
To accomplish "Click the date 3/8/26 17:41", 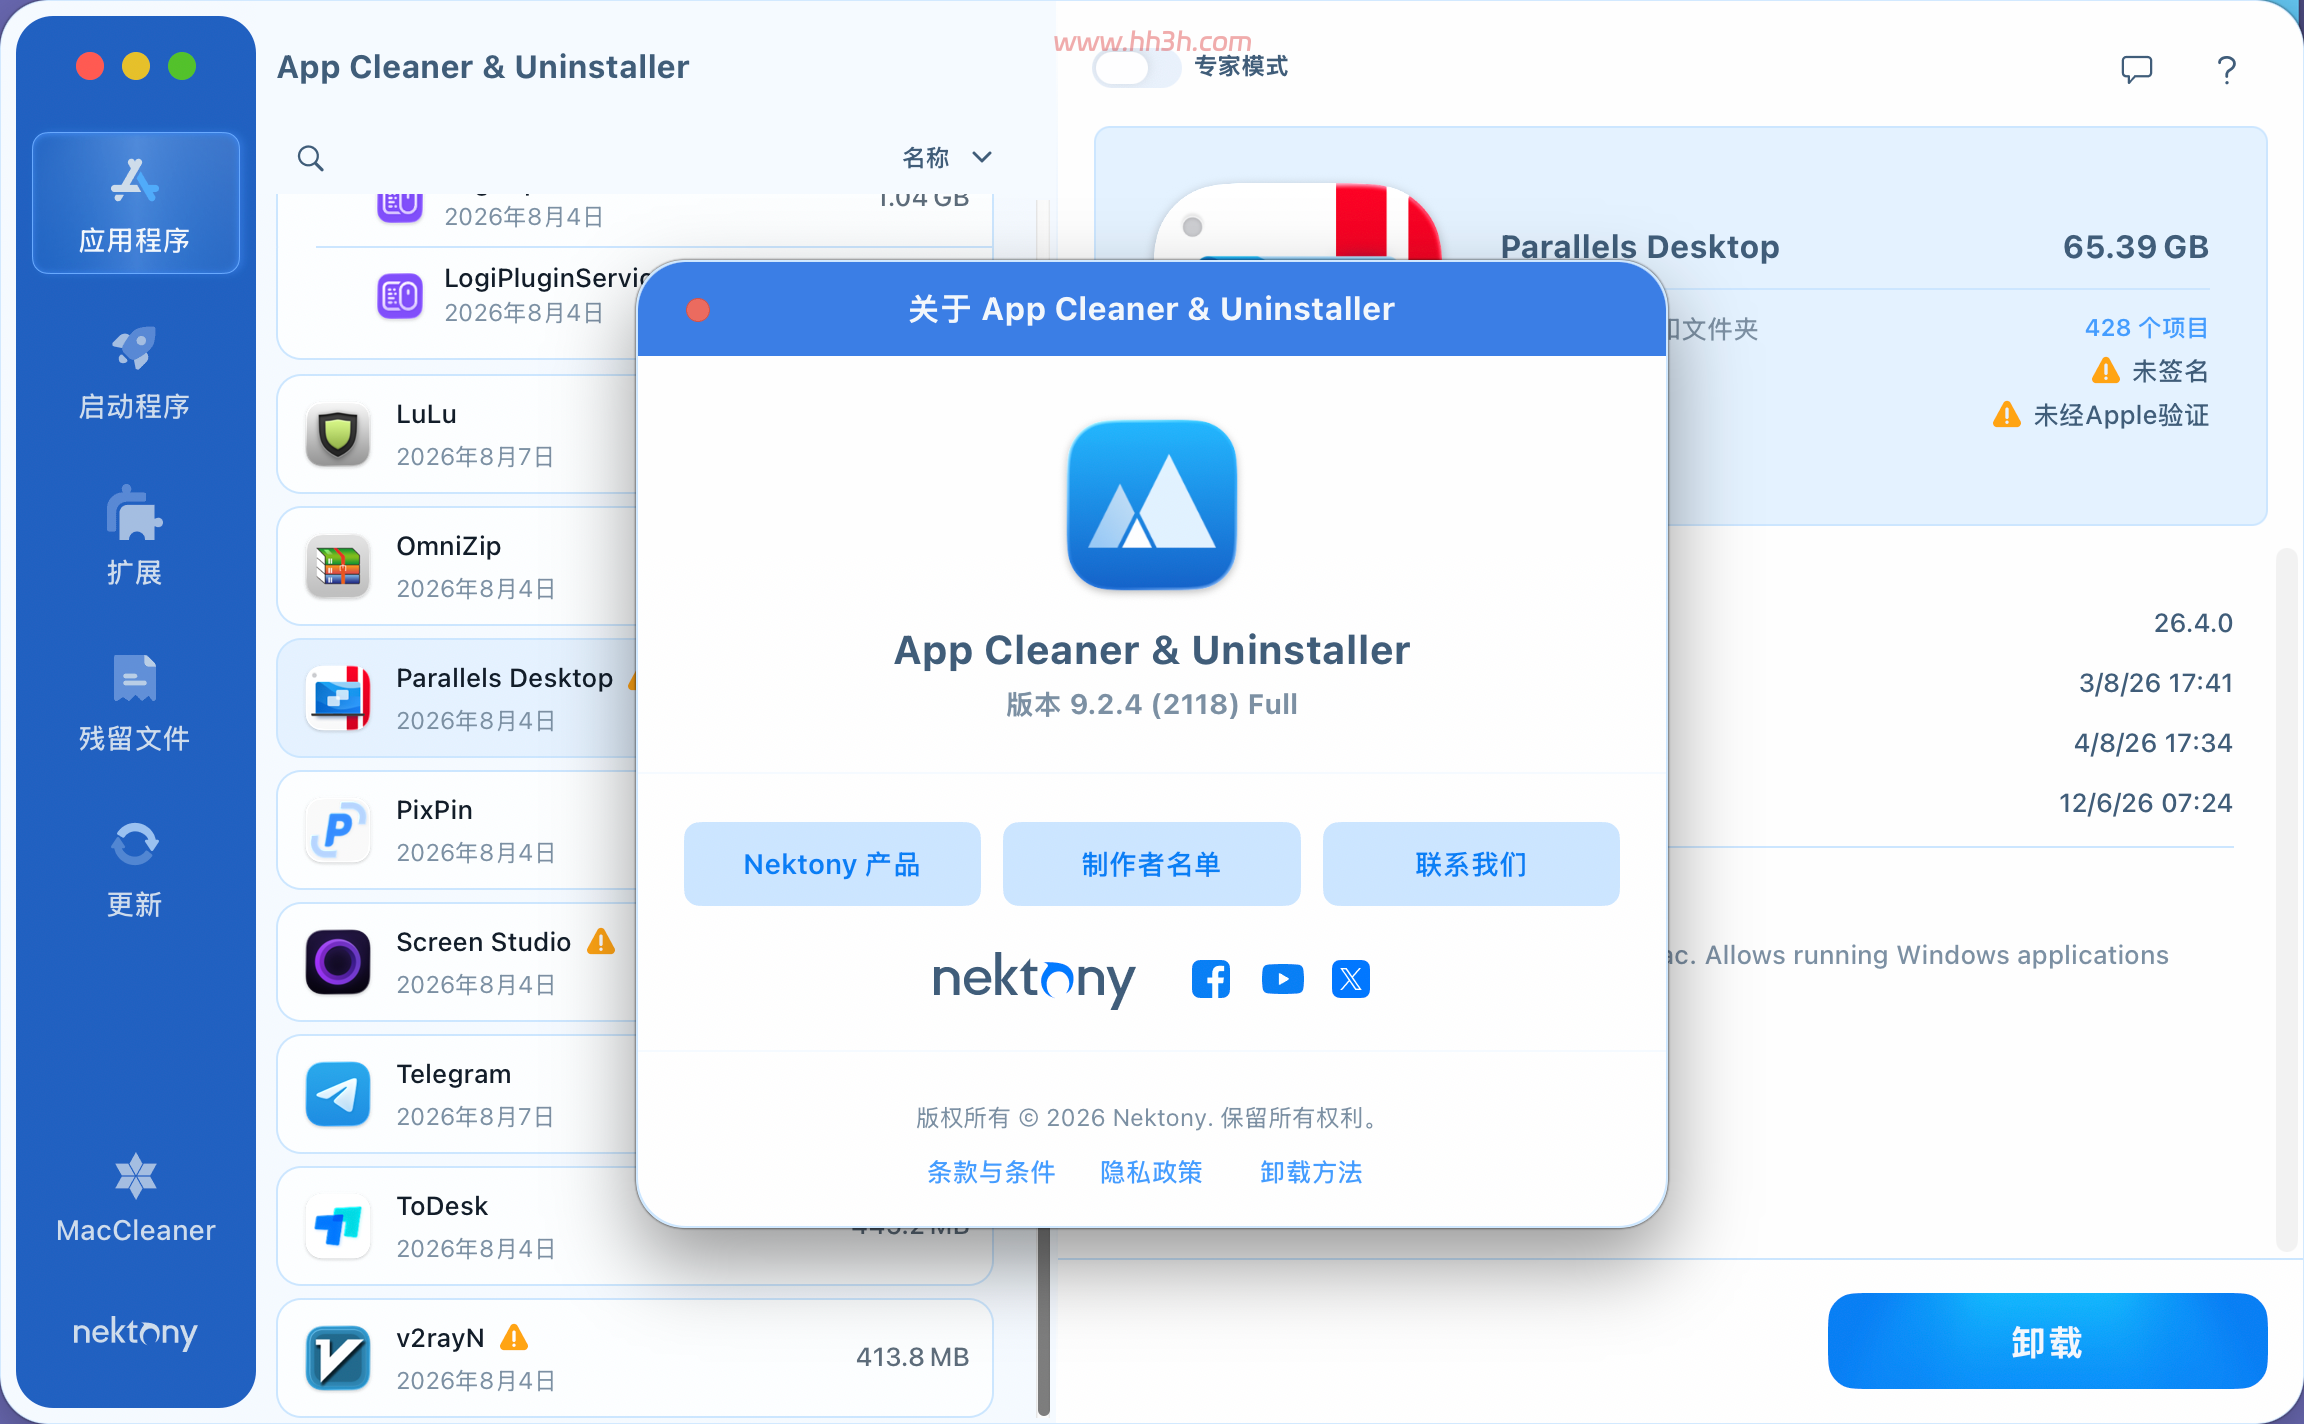I will point(2156,683).
